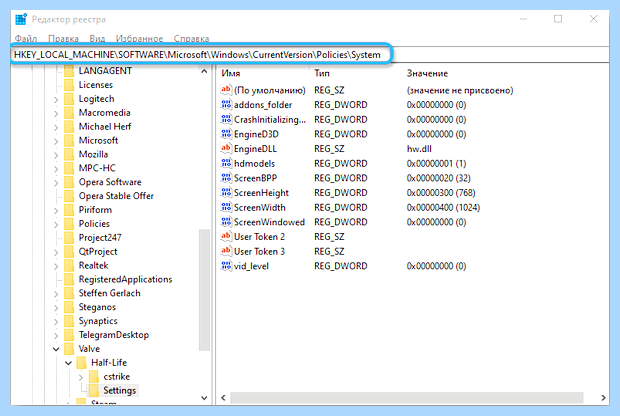The height and width of the screenshot is (416, 620).
Task: Expand the Realtek tree node
Action: tap(56, 266)
